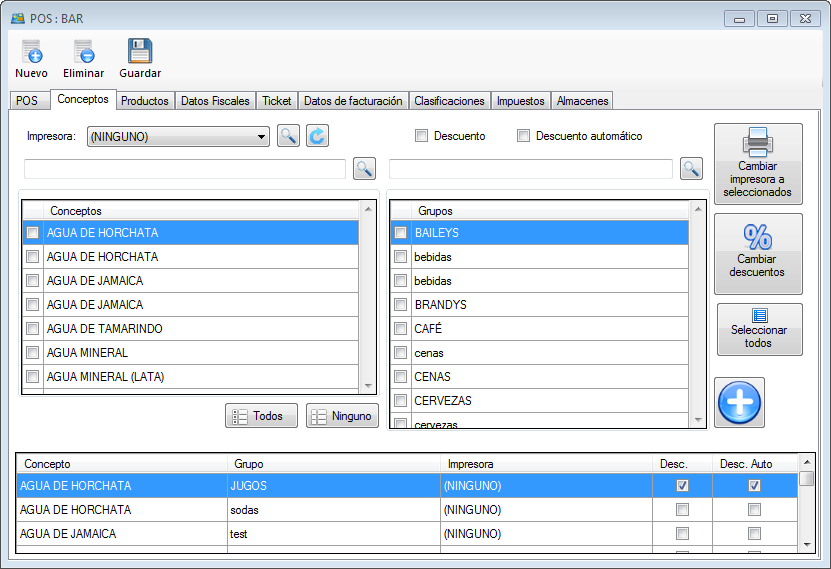Click the Desc. Auto column header
Viewport: 831px width, 569px height.
tap(755, 464)
